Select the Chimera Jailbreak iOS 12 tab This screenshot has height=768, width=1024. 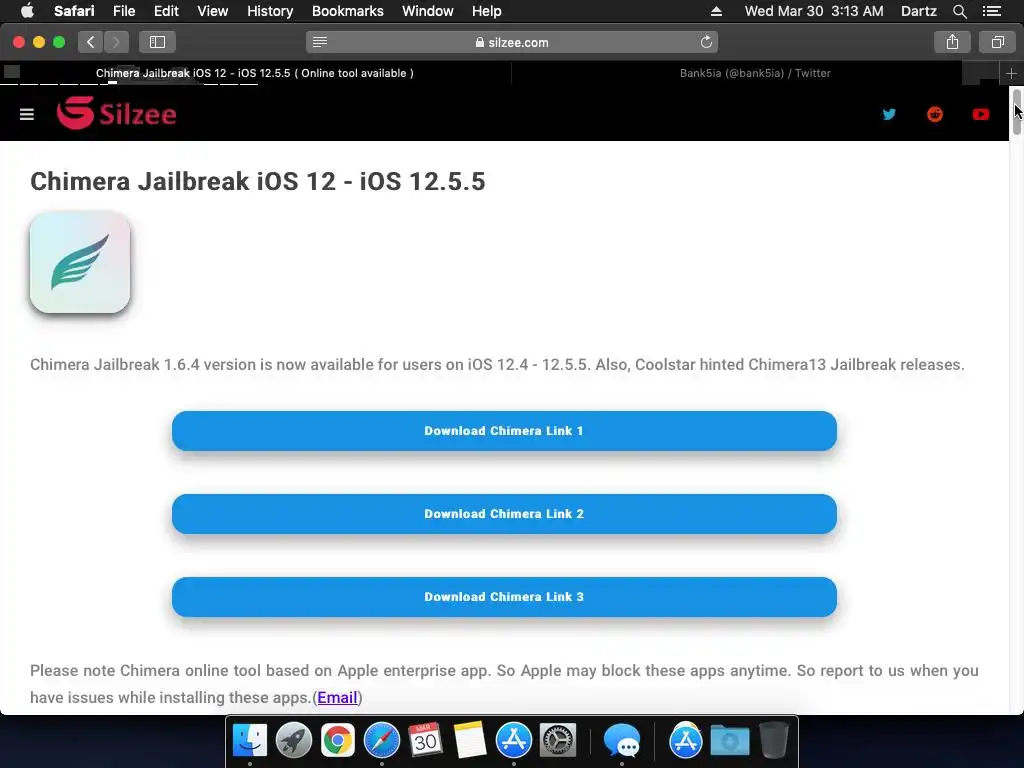[255, 73]
